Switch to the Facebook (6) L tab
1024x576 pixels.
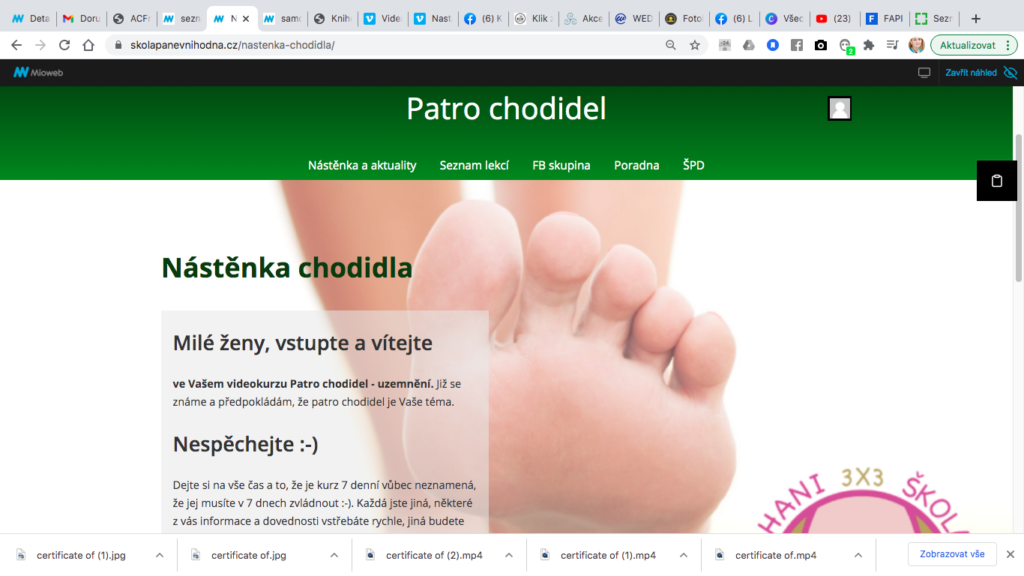coord(735,19)
